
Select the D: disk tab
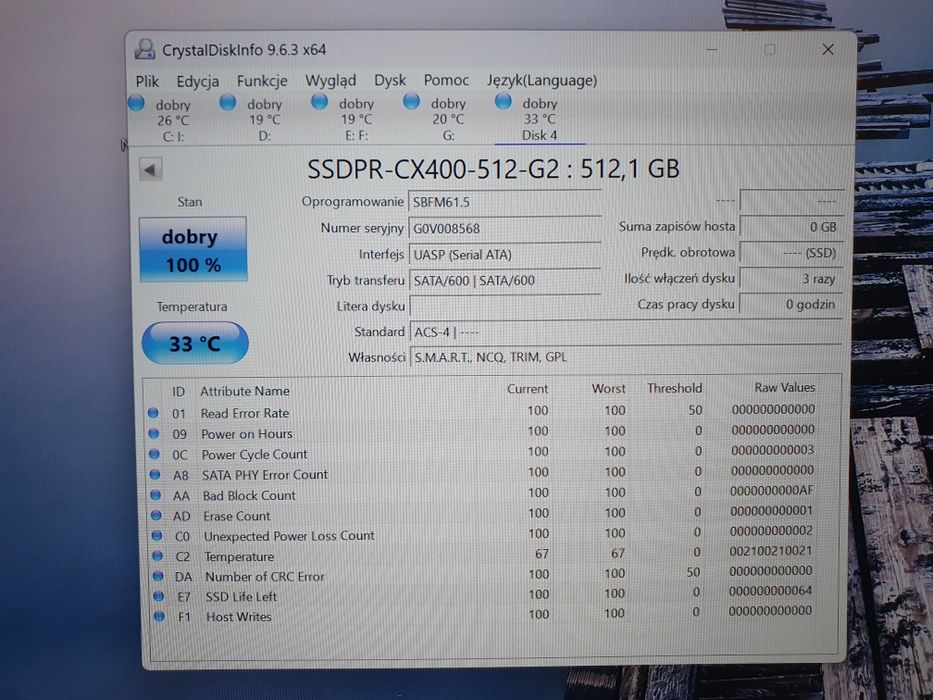[264, 120]
